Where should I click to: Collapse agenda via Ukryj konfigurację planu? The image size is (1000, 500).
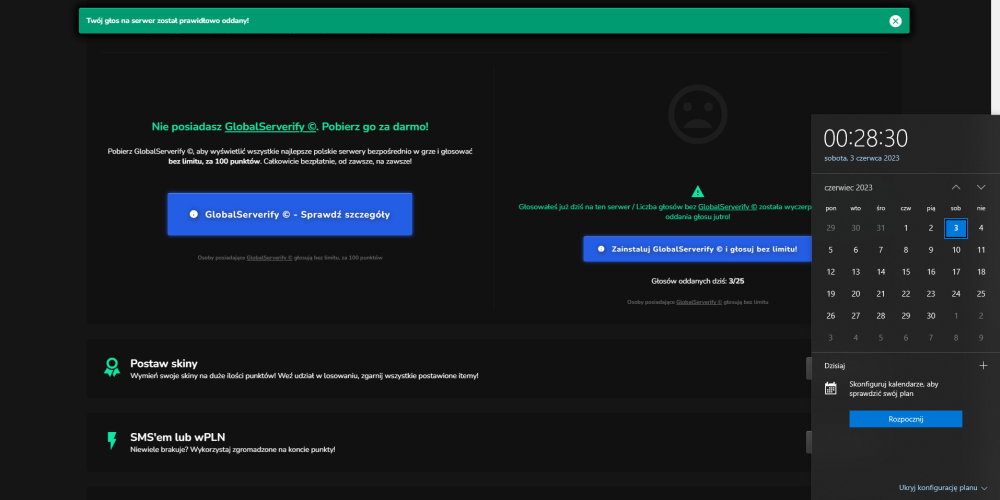943,487
